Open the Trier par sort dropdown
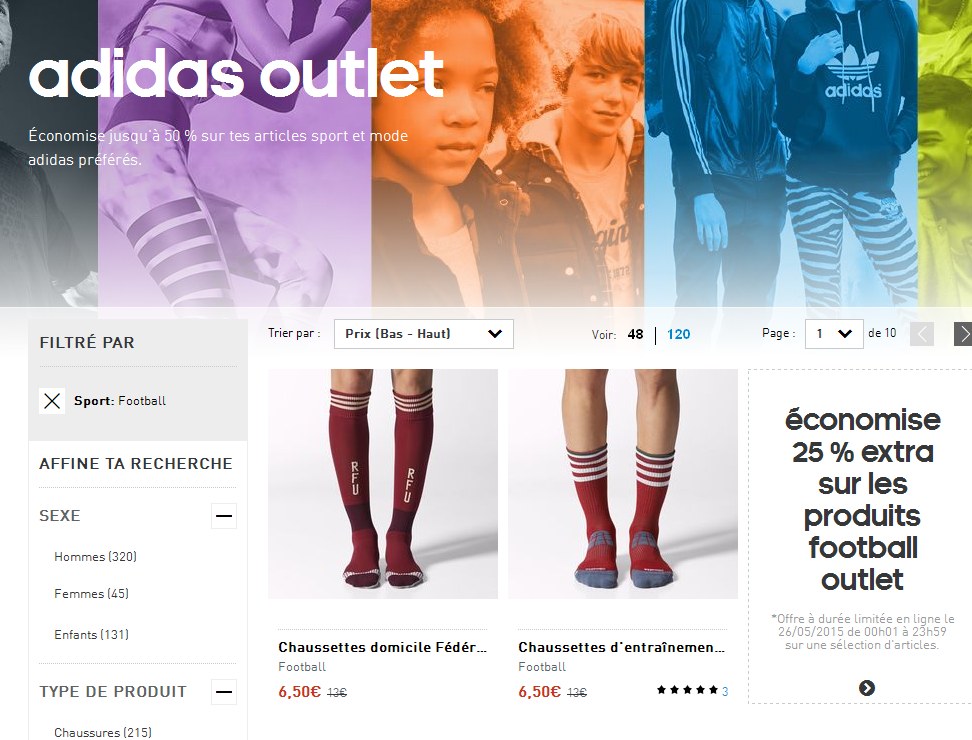This screenshot has height=740, width=972. point(423,334)
